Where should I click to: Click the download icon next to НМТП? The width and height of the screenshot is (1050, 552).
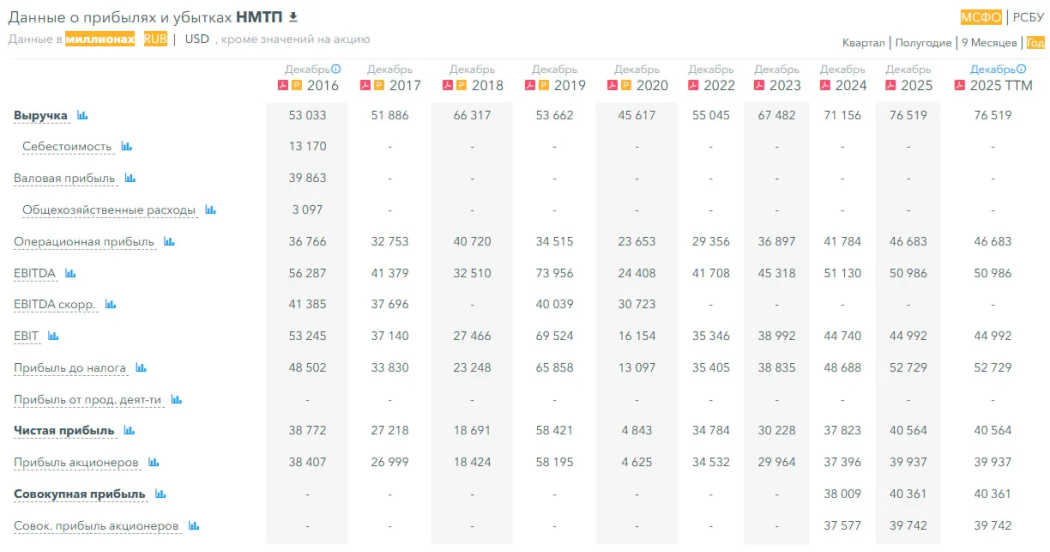293,17
